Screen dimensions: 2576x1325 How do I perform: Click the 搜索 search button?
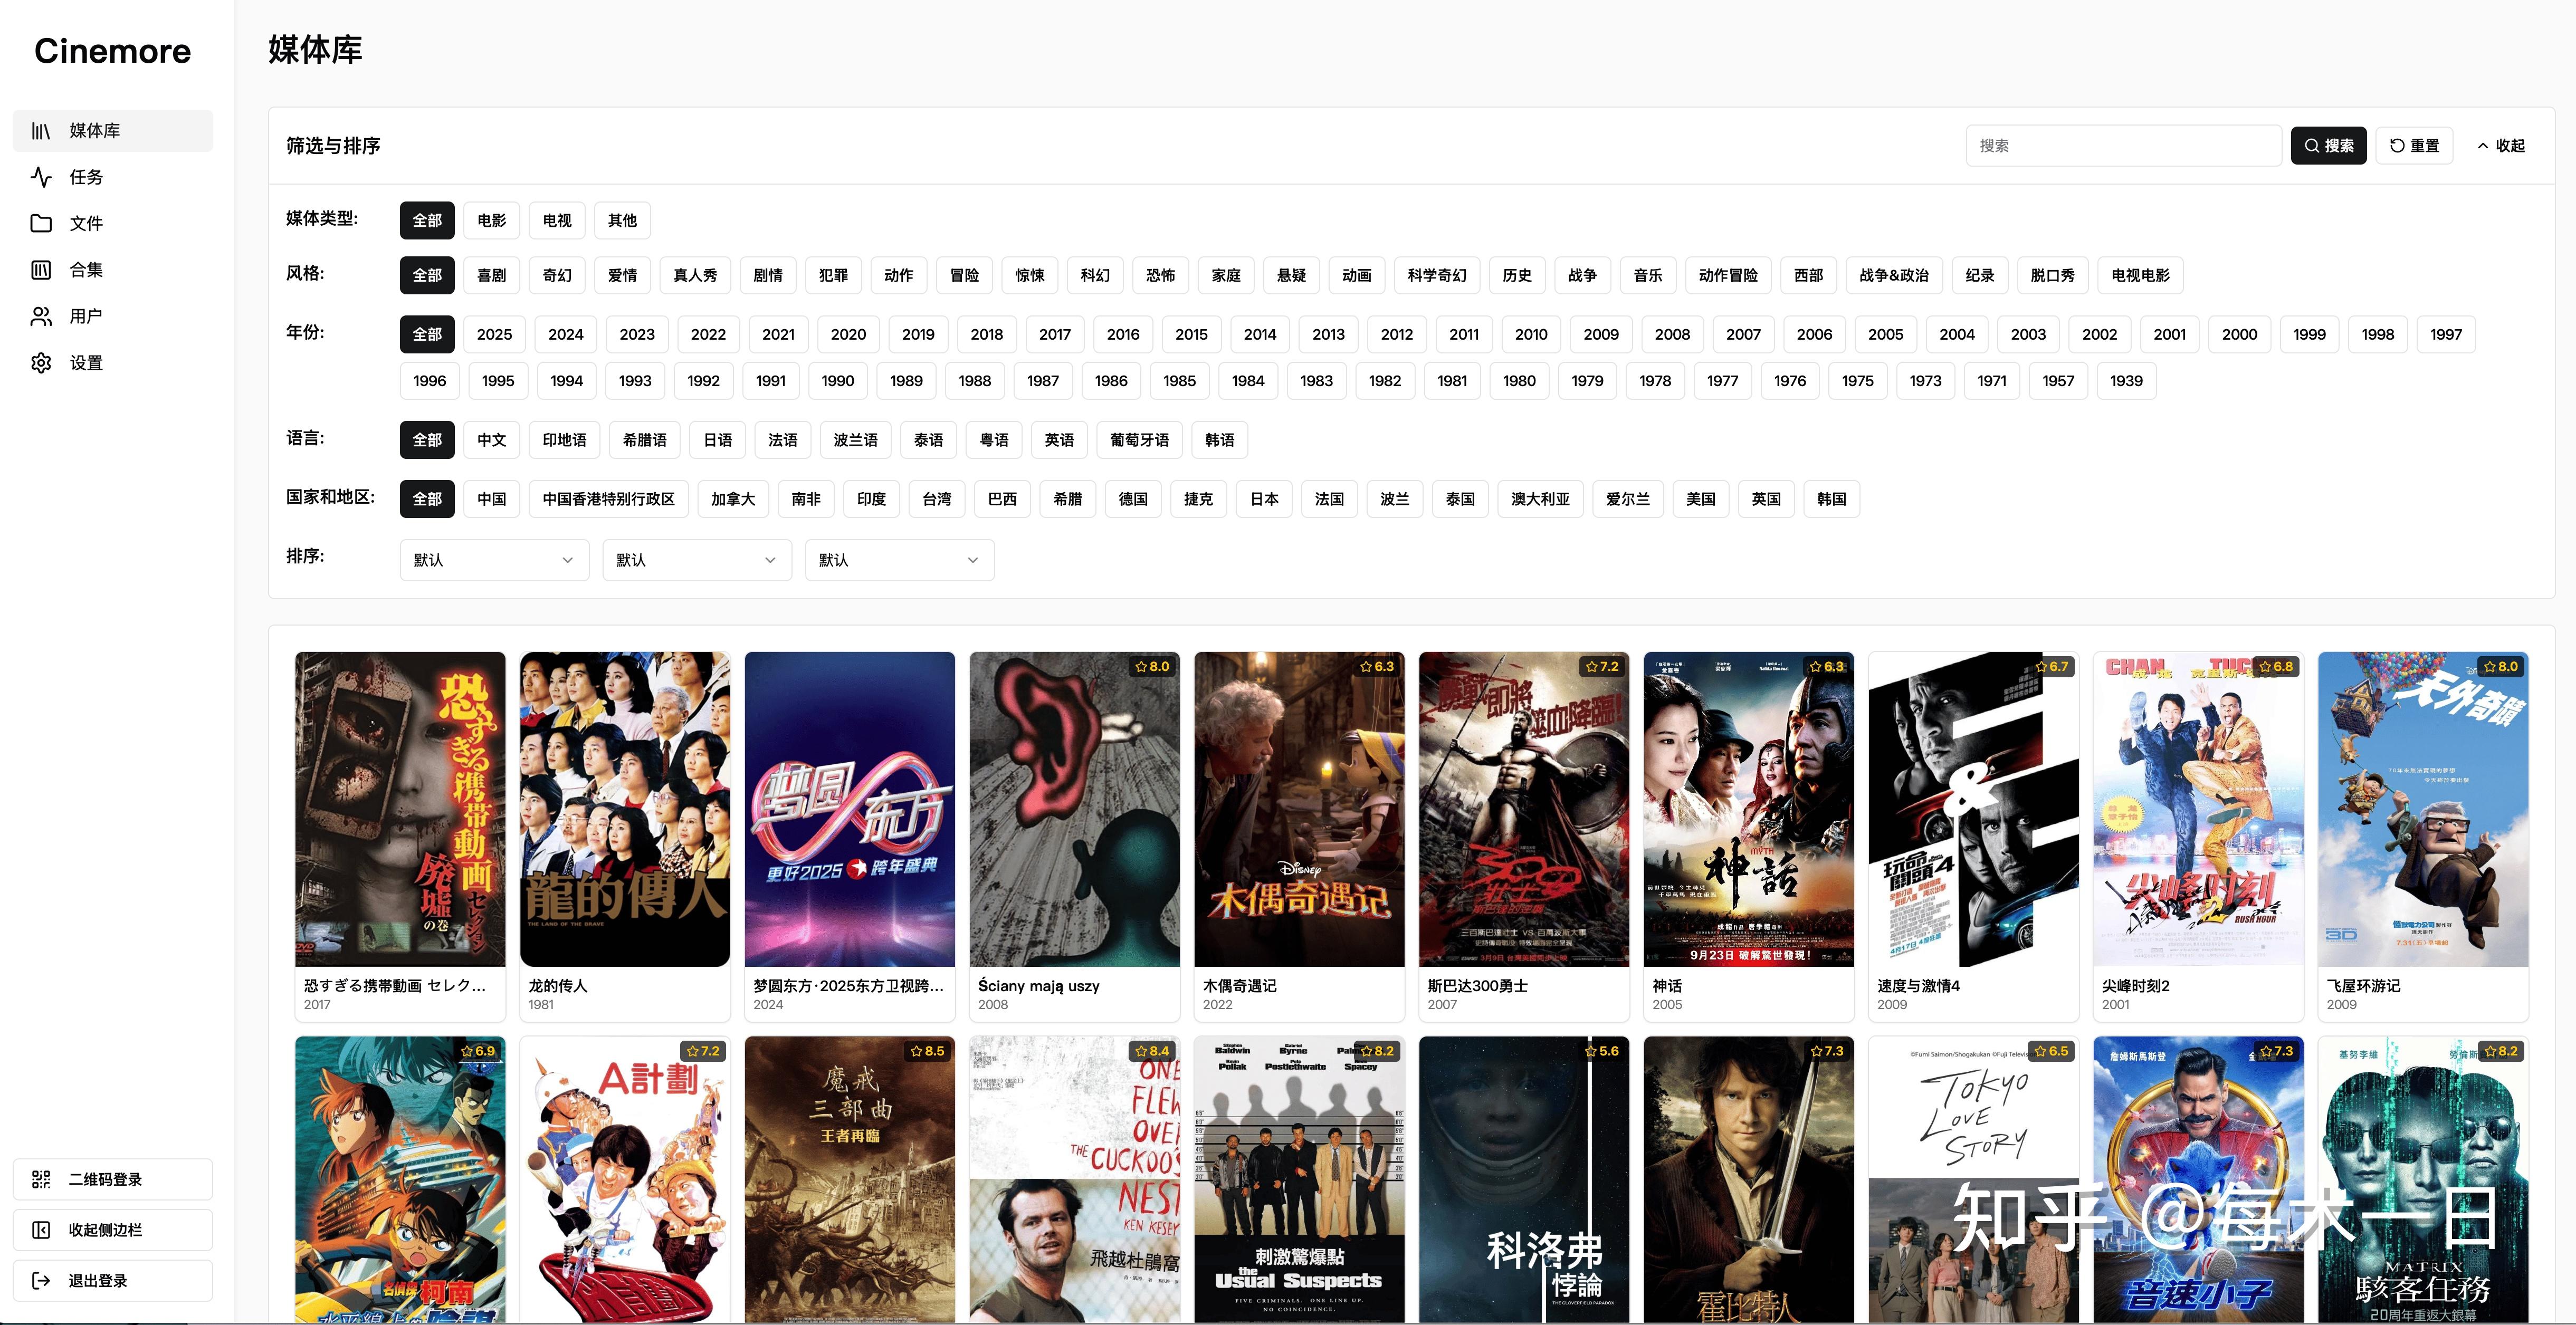coord(2329,145)
